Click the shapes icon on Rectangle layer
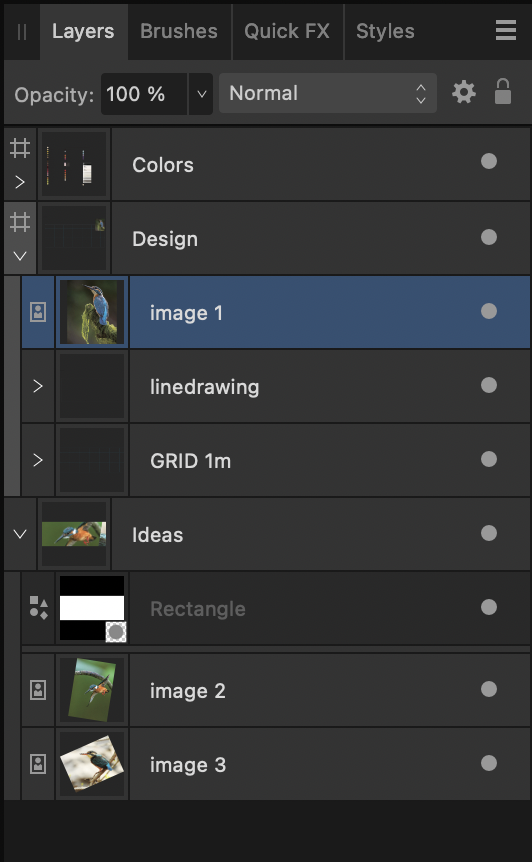Screen dimensions: 532x862 pyautogui.click(x=38, y=608)
